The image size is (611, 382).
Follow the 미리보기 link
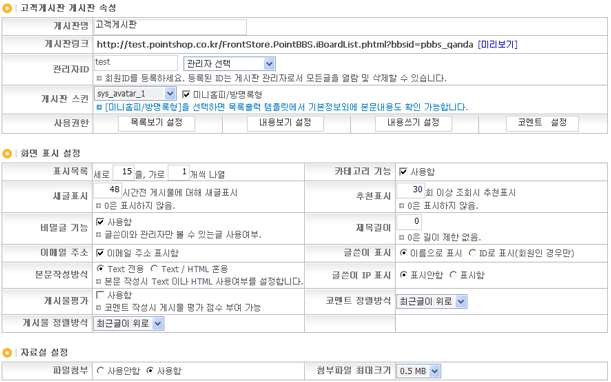498,44
